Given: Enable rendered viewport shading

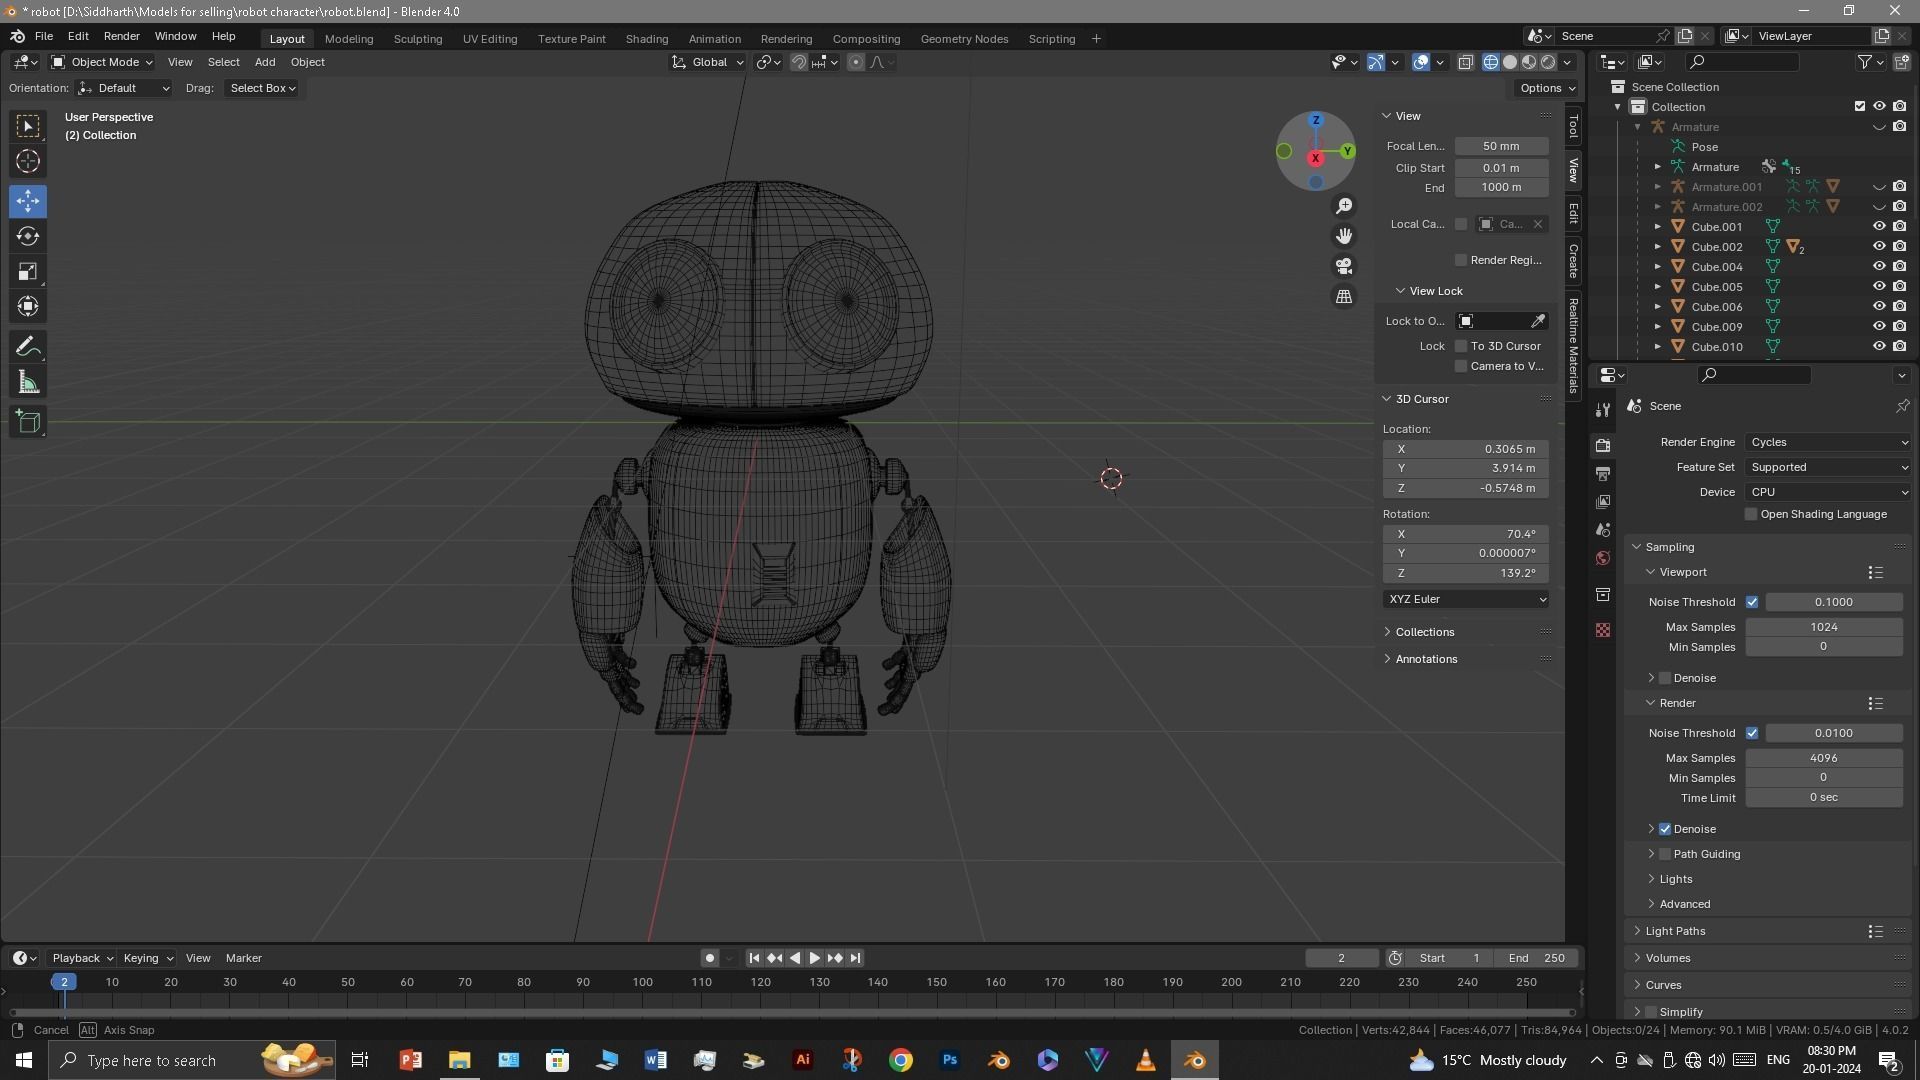Looking at the screenshot, I should [1548, 62].
